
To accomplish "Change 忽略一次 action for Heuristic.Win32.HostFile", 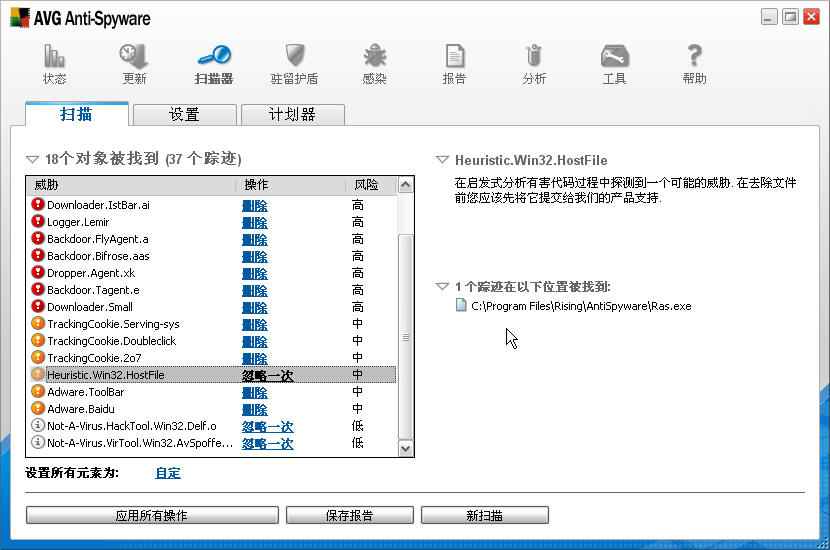I will point(267,375).
